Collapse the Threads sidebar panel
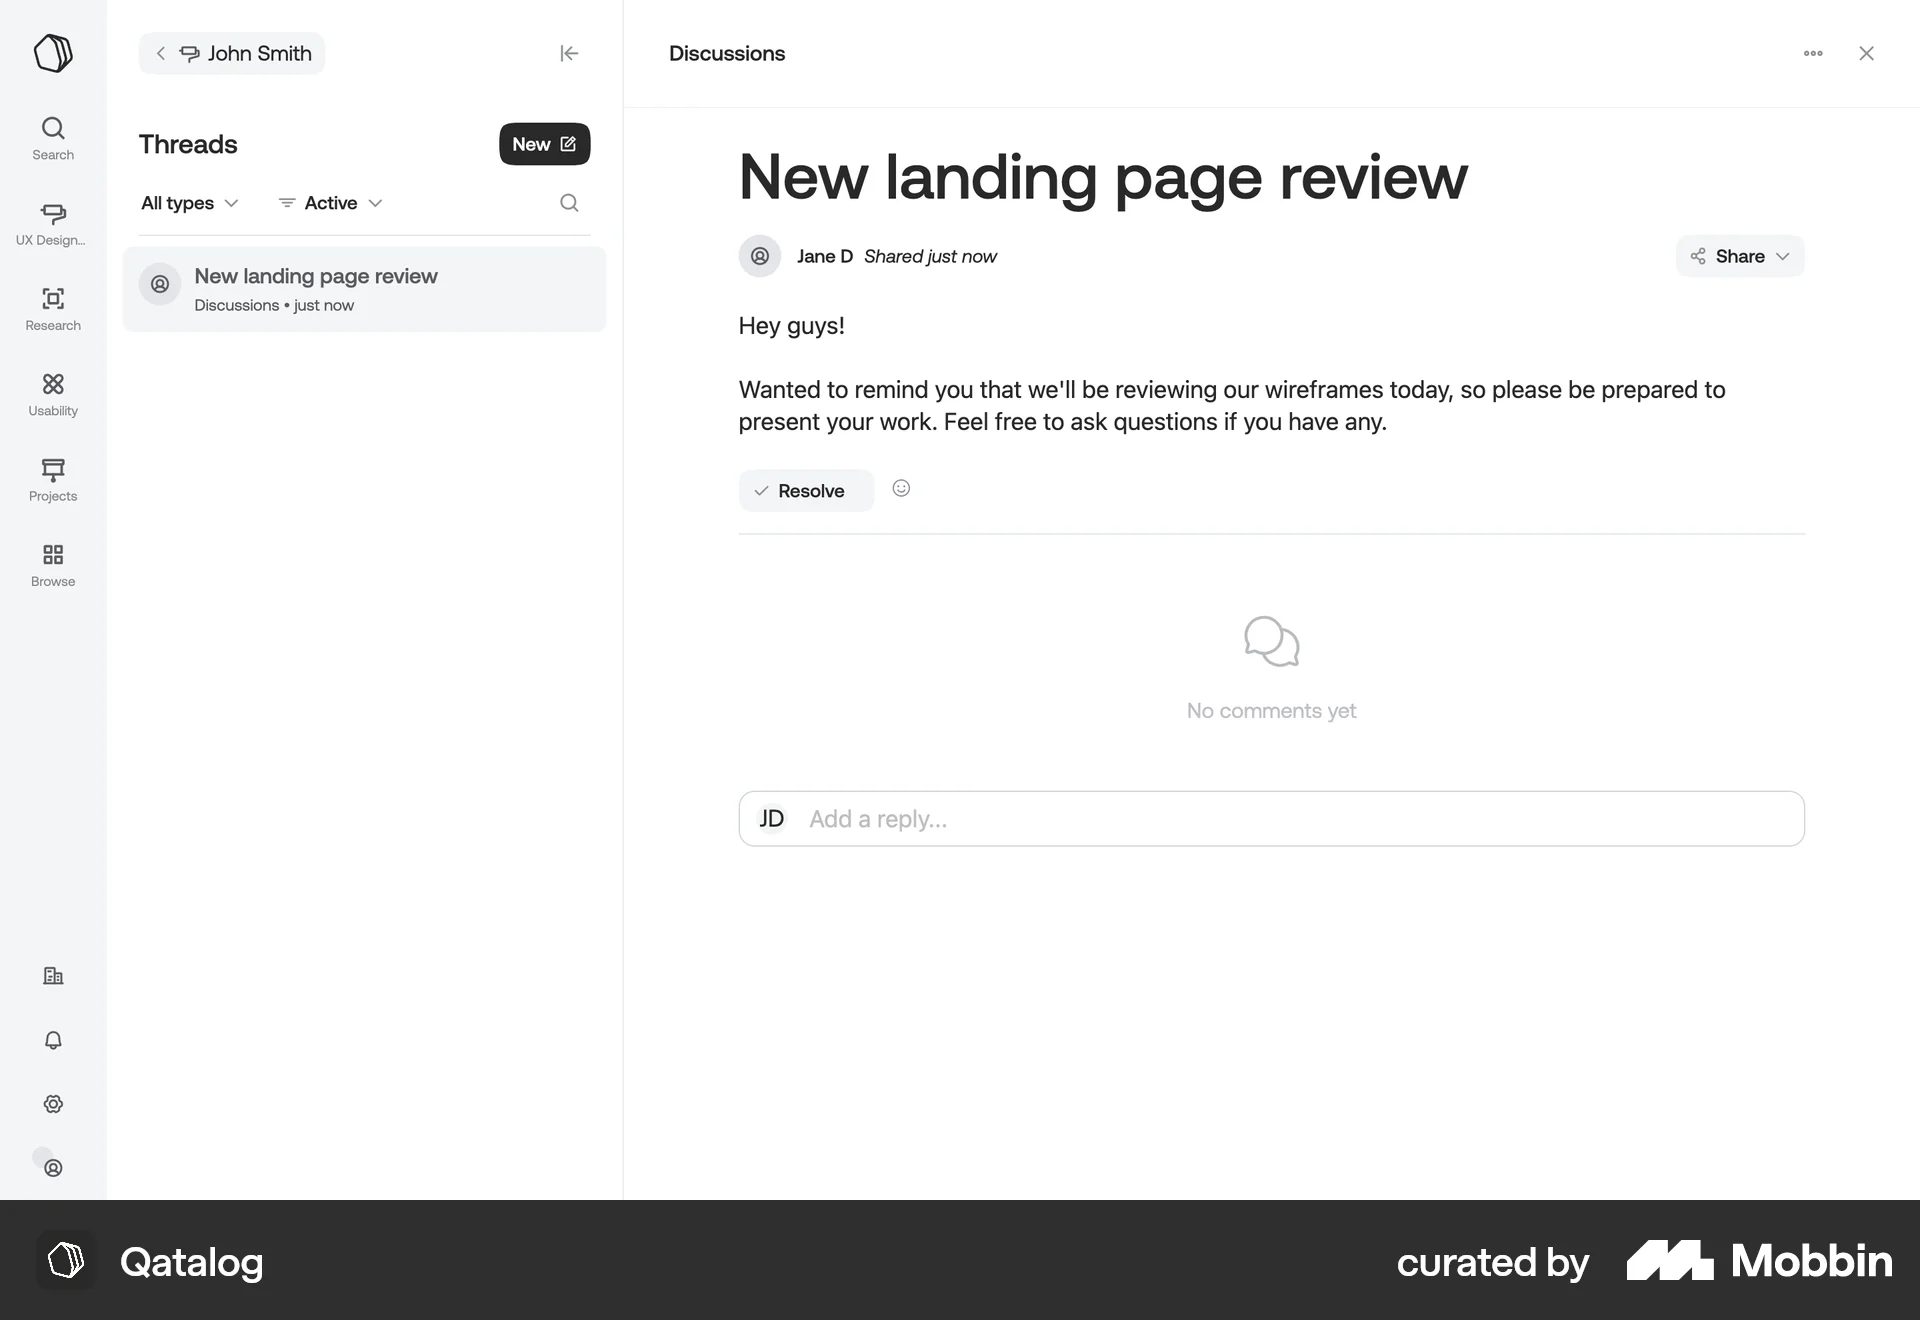 click(x=568, y=53)
